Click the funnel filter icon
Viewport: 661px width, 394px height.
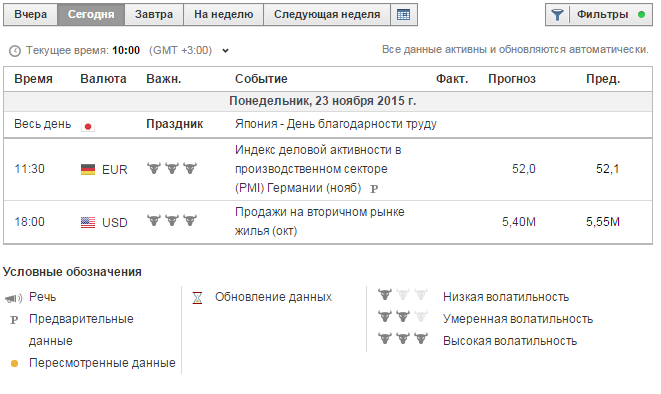click(x=557, y=15)
